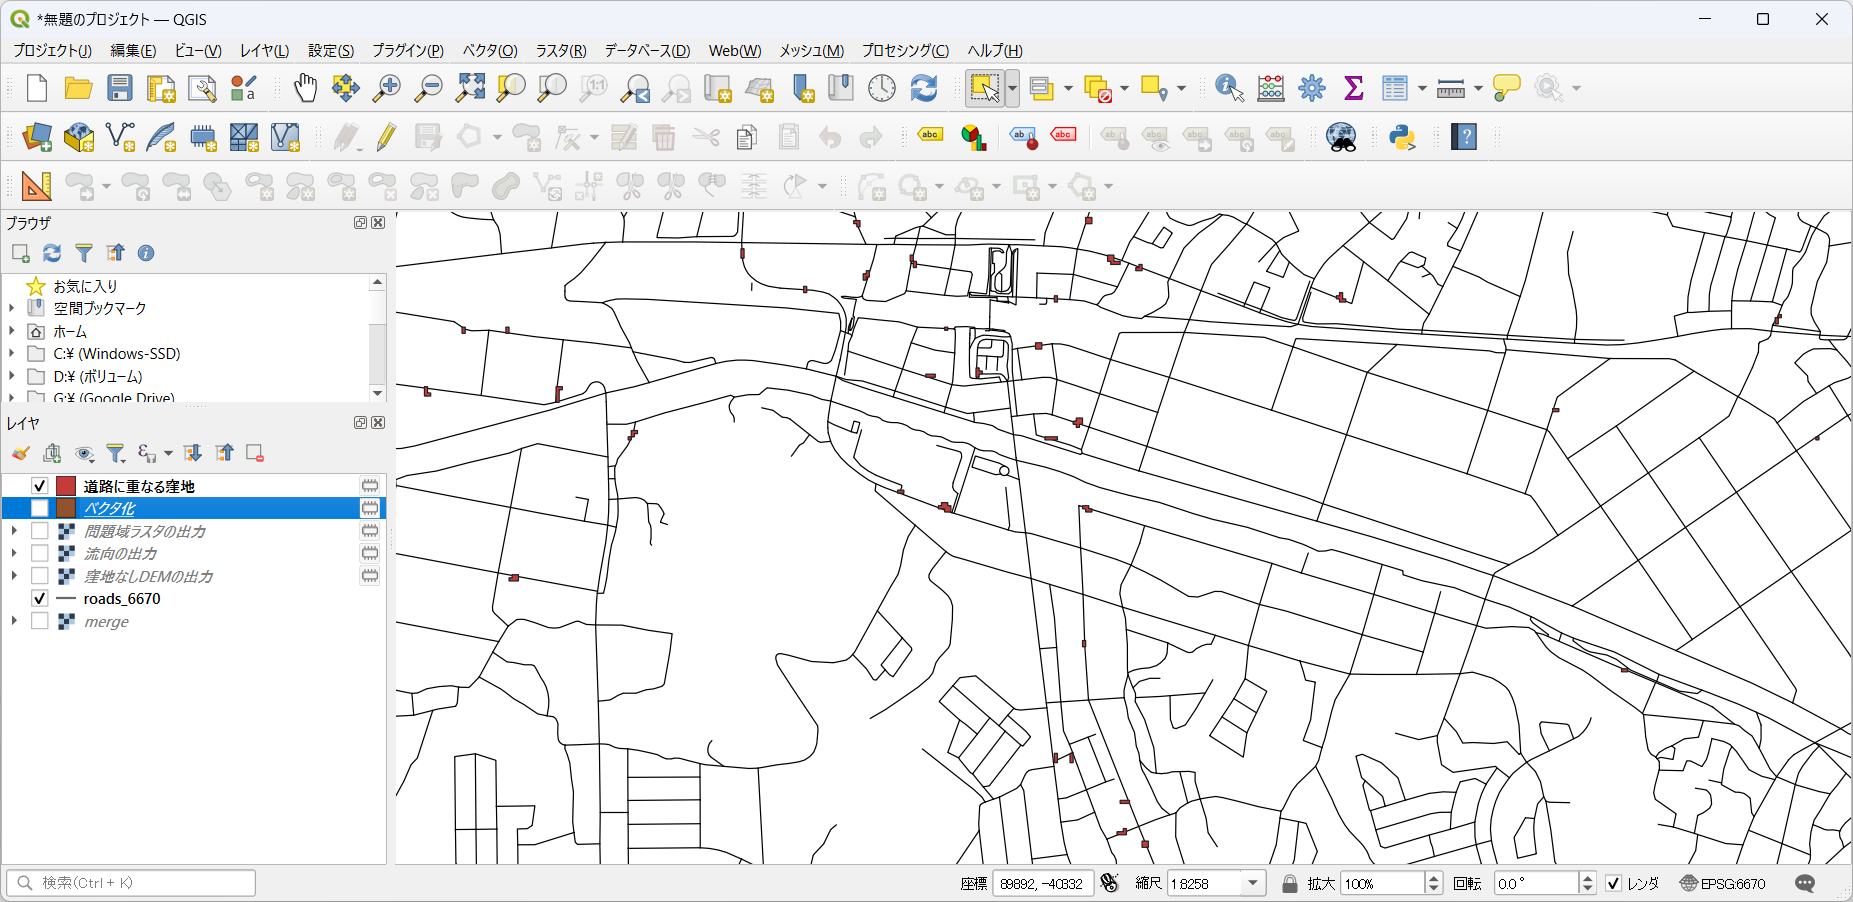
Task: Click the Zoom Full extent icon
Action: pyautogui.click(x=470, y=88)
